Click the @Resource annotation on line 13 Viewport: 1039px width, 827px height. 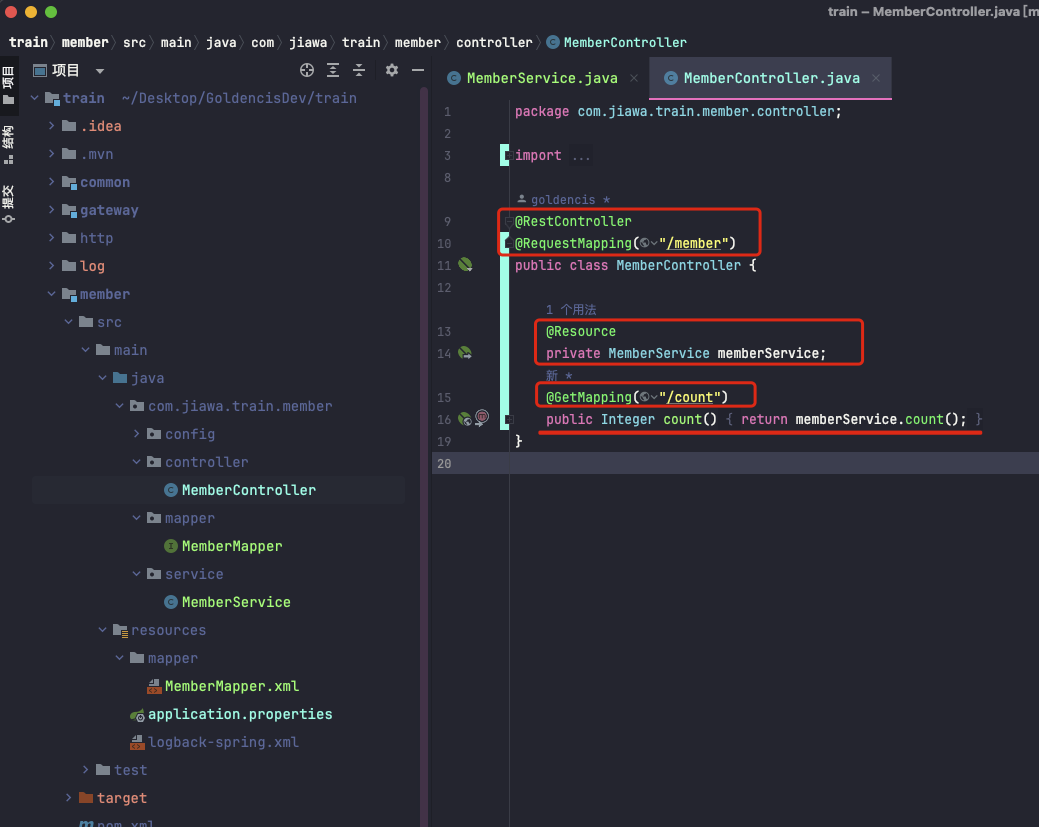point(581,331)
